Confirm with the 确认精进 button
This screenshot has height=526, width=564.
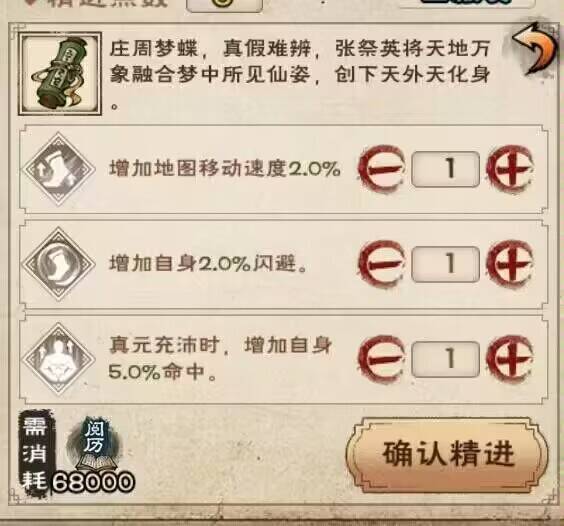click(447, 454)
